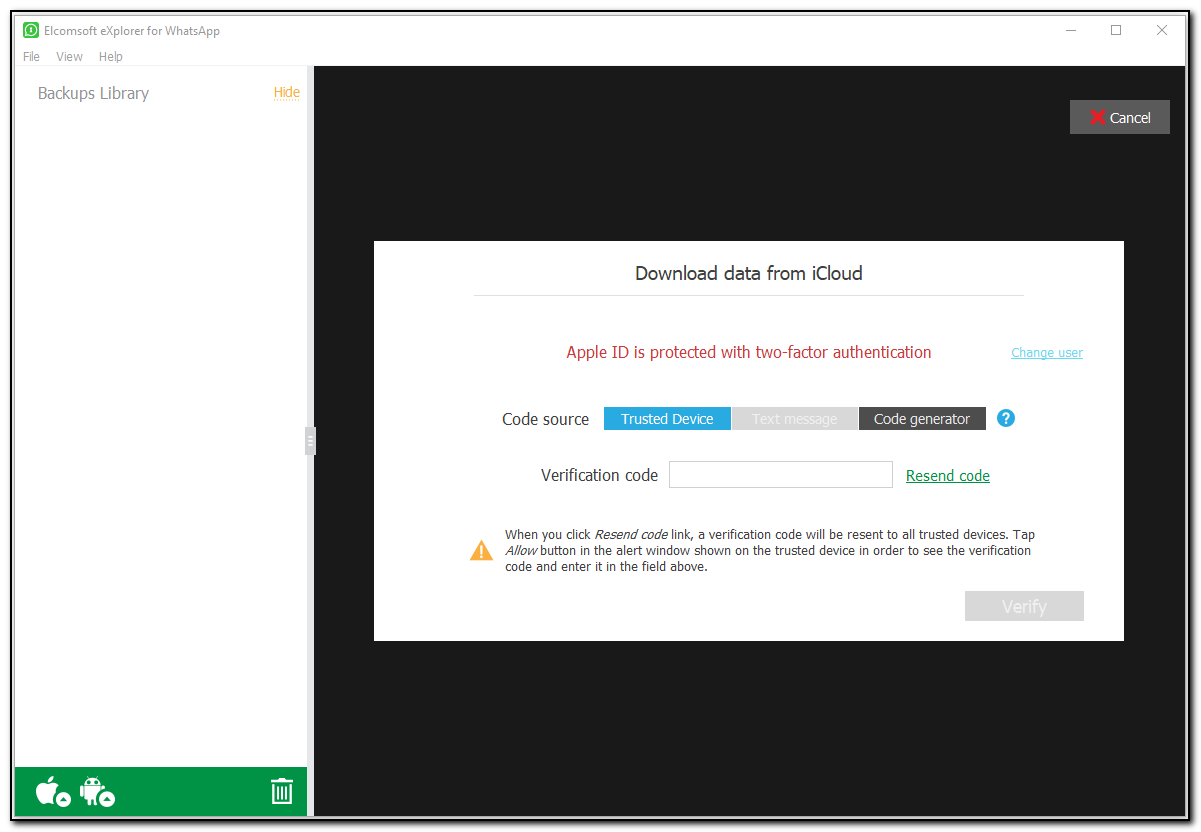This screenshot has width=1201, height=832.
Task: Open the View menu
Action: 69,56
